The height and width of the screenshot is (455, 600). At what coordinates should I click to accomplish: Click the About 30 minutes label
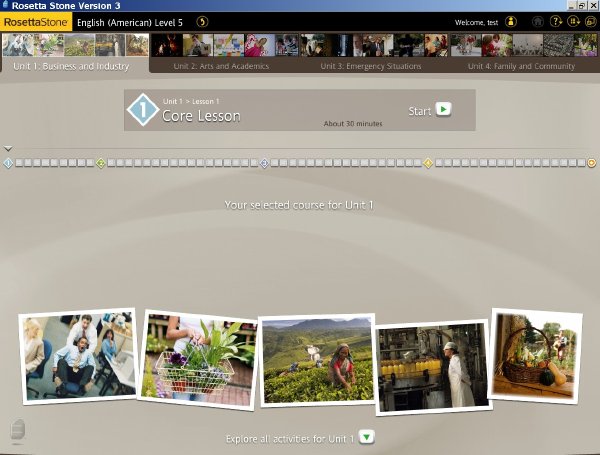coord(353,124)
